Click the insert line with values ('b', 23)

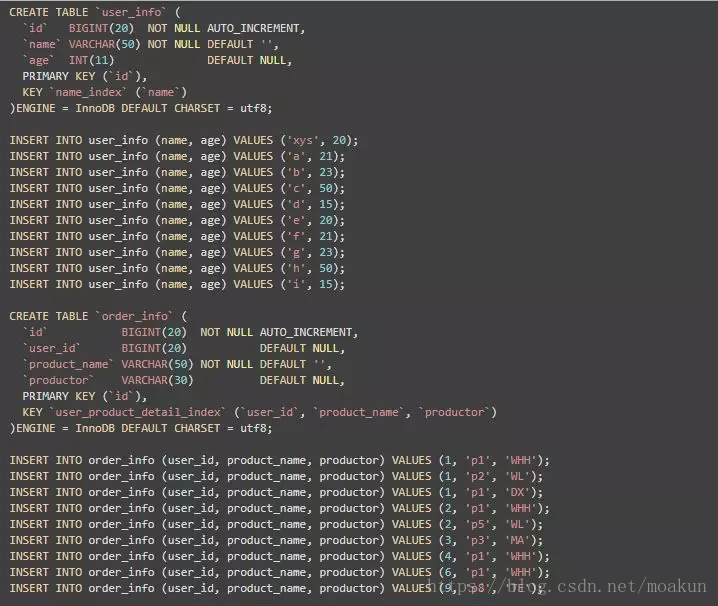pos(177,172)
